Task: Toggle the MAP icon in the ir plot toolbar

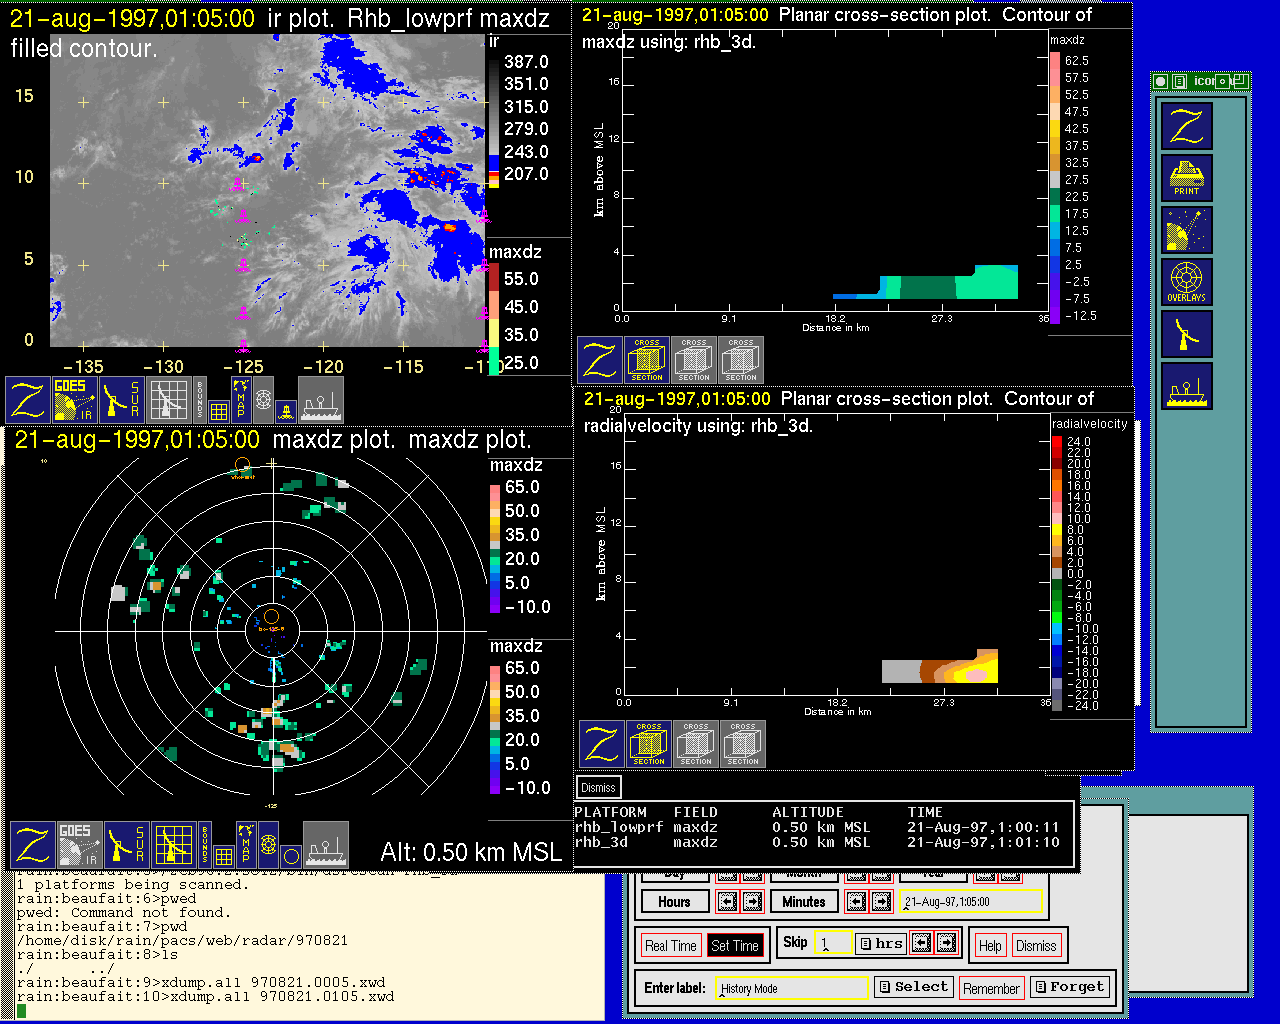Action: click(241, 399)
